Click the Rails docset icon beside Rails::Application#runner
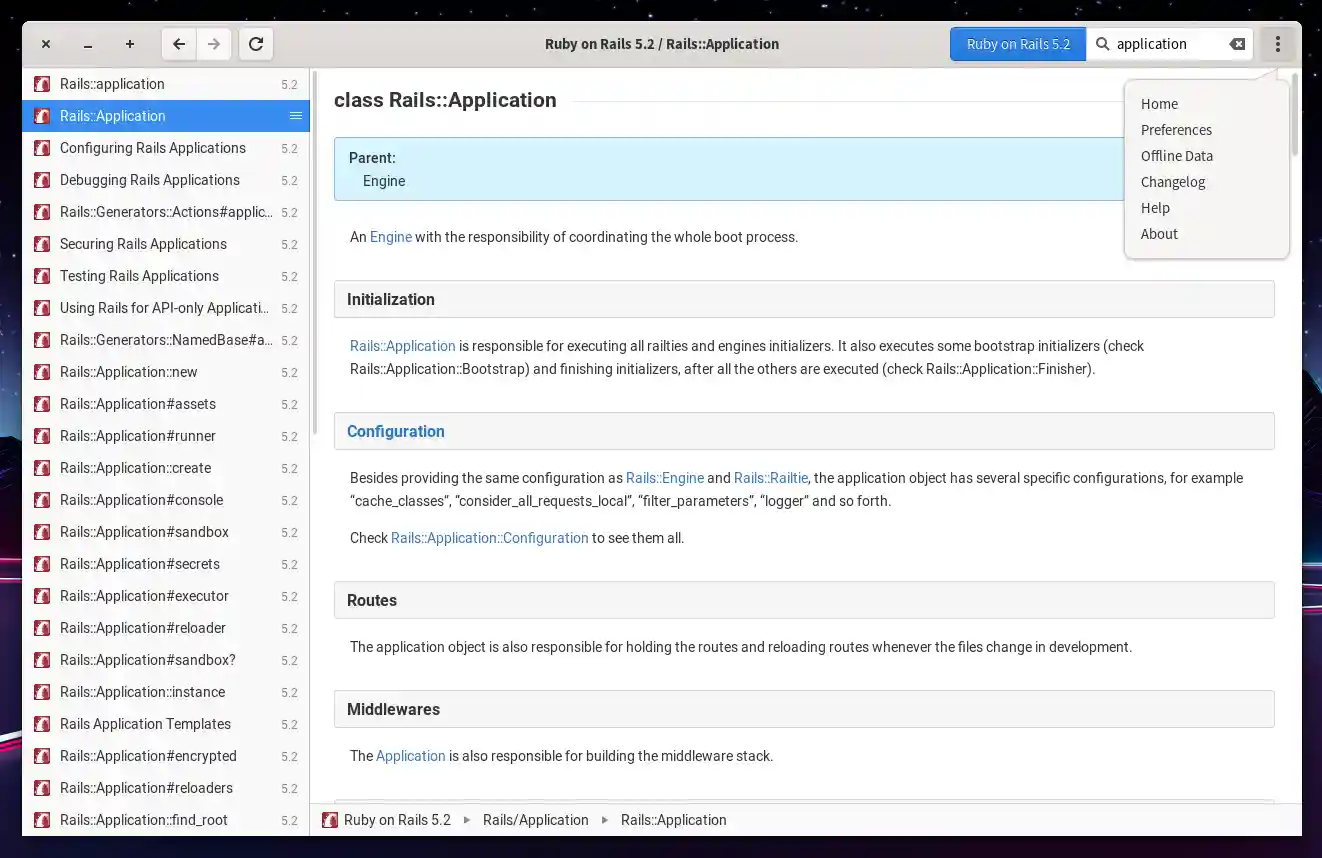This screenshot has height=858, width=1322. 41,436
